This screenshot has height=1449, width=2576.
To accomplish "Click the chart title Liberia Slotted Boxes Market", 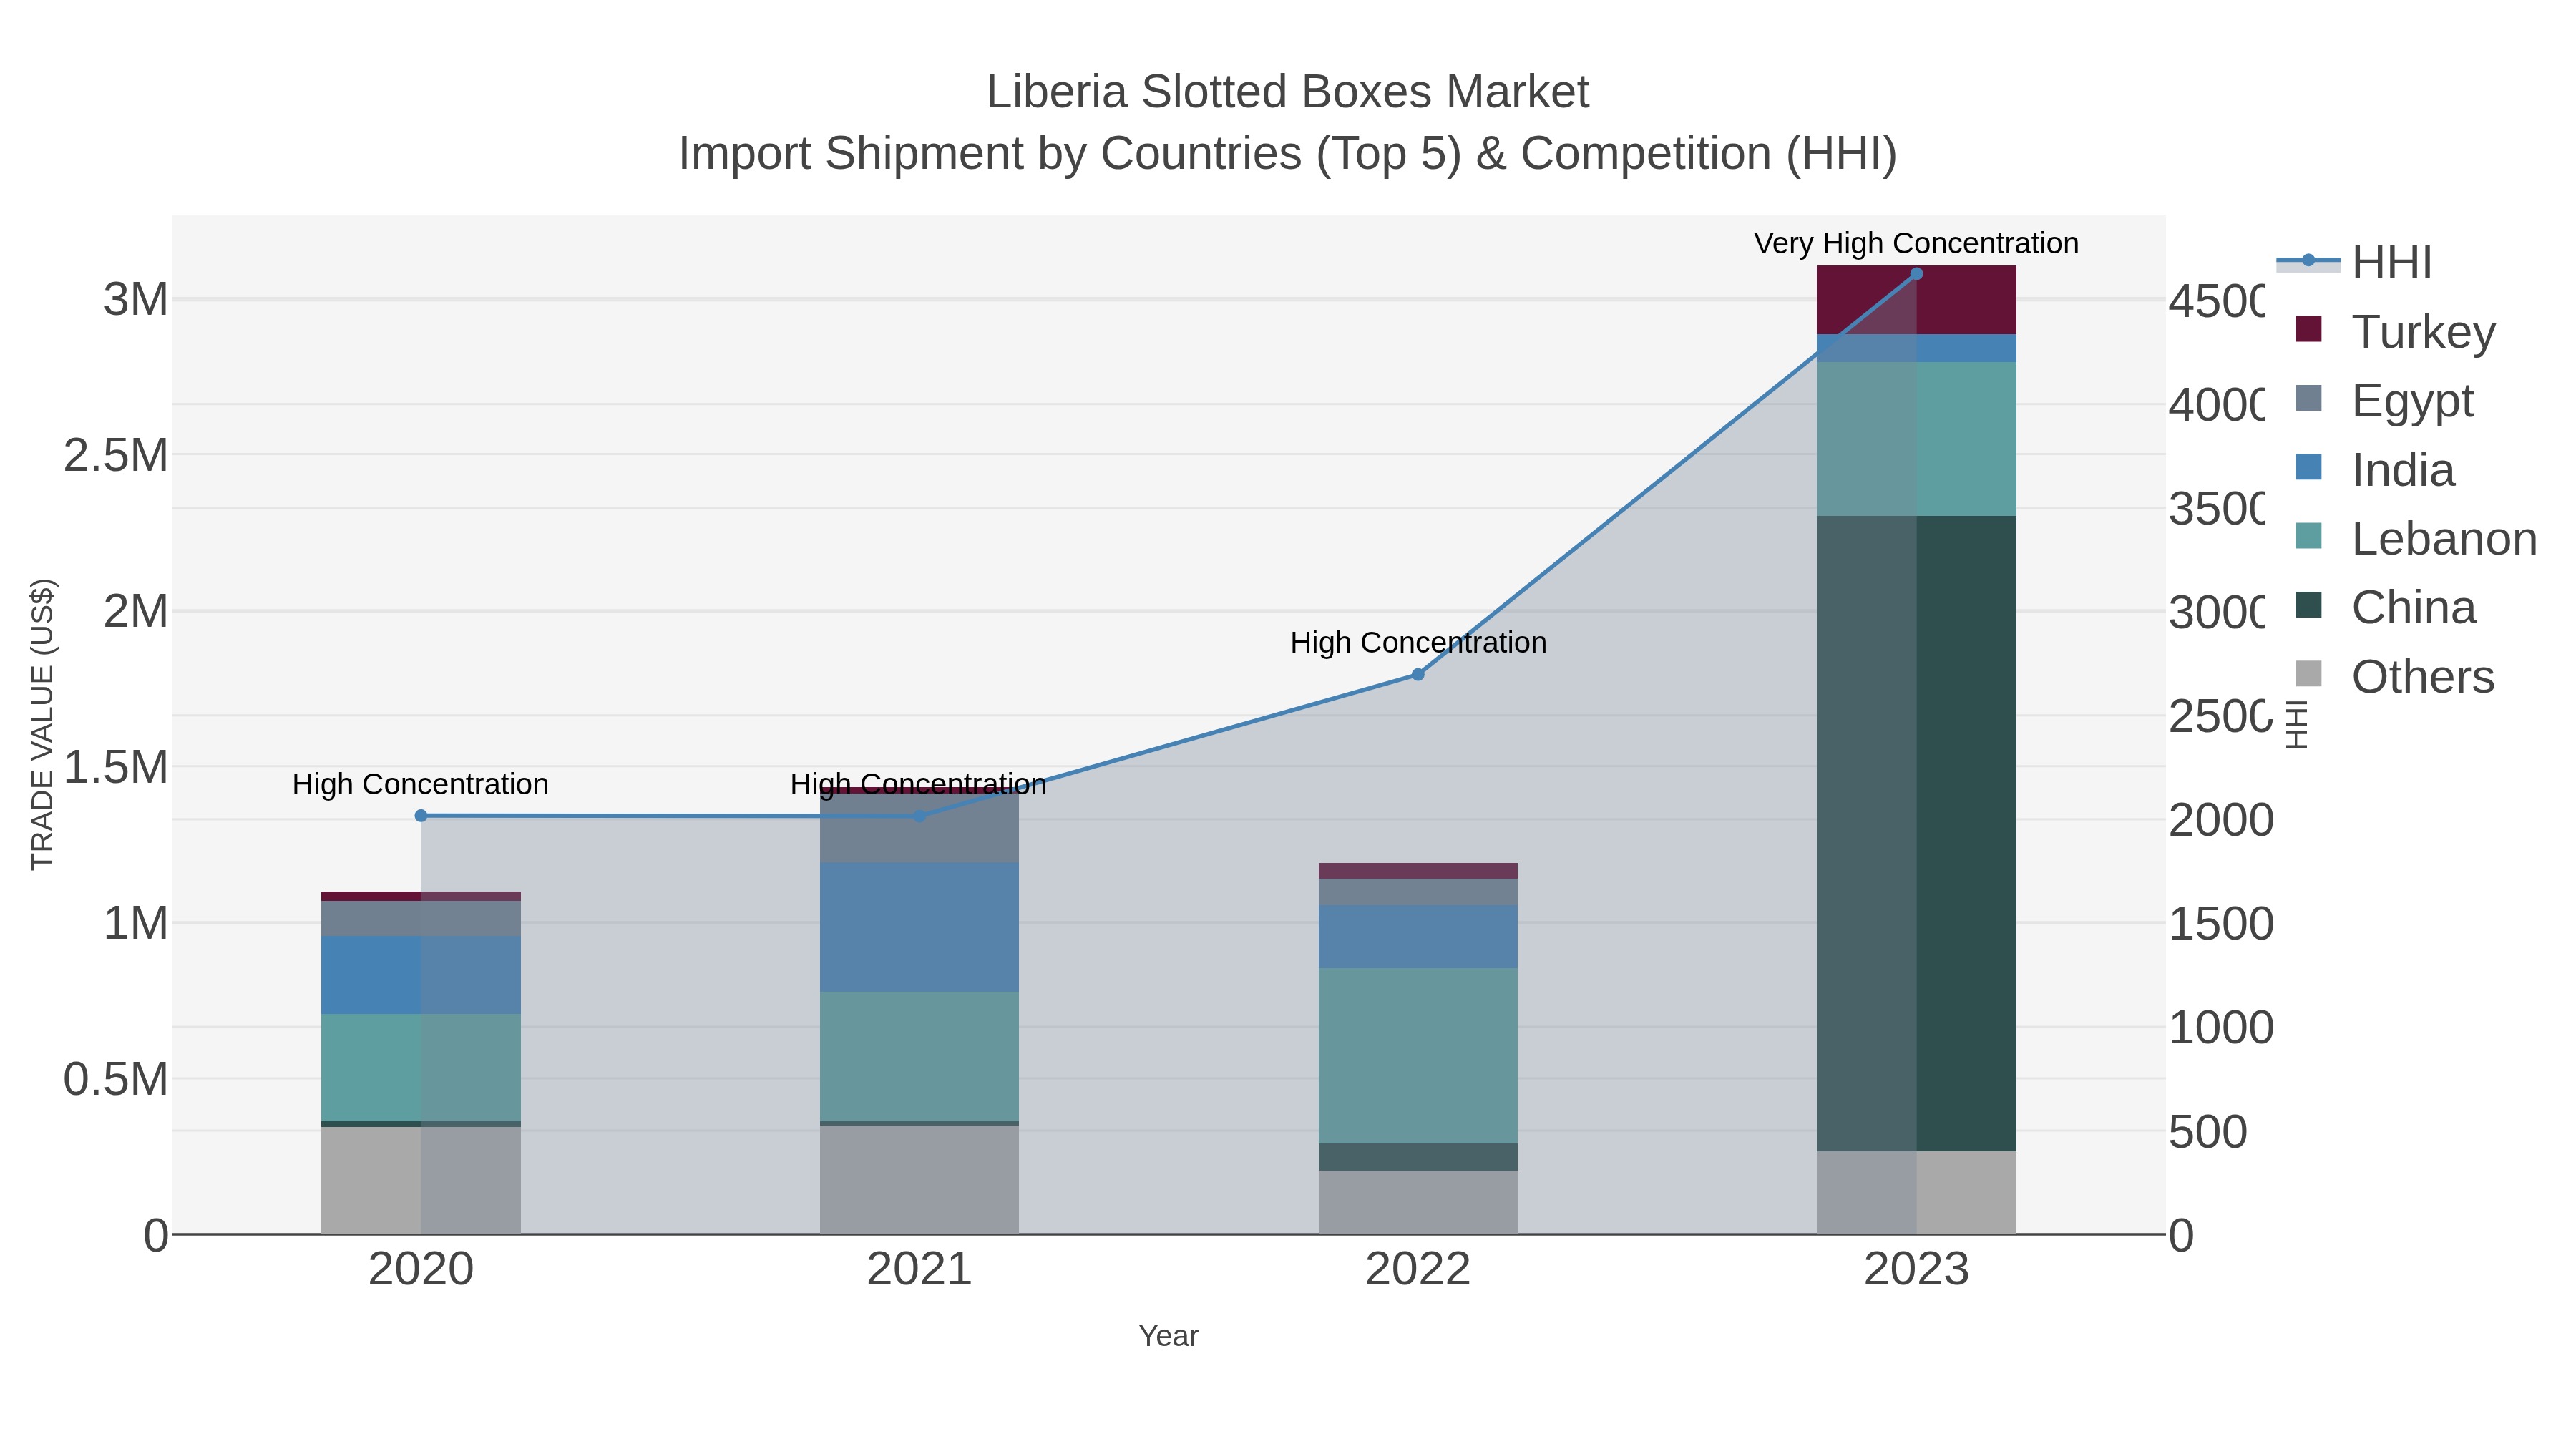I will pos(1287,92).
